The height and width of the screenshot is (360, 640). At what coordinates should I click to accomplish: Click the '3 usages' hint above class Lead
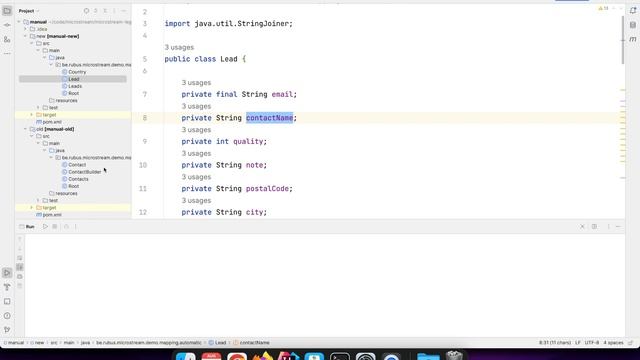pyautogui.click(x=179, y=47)
